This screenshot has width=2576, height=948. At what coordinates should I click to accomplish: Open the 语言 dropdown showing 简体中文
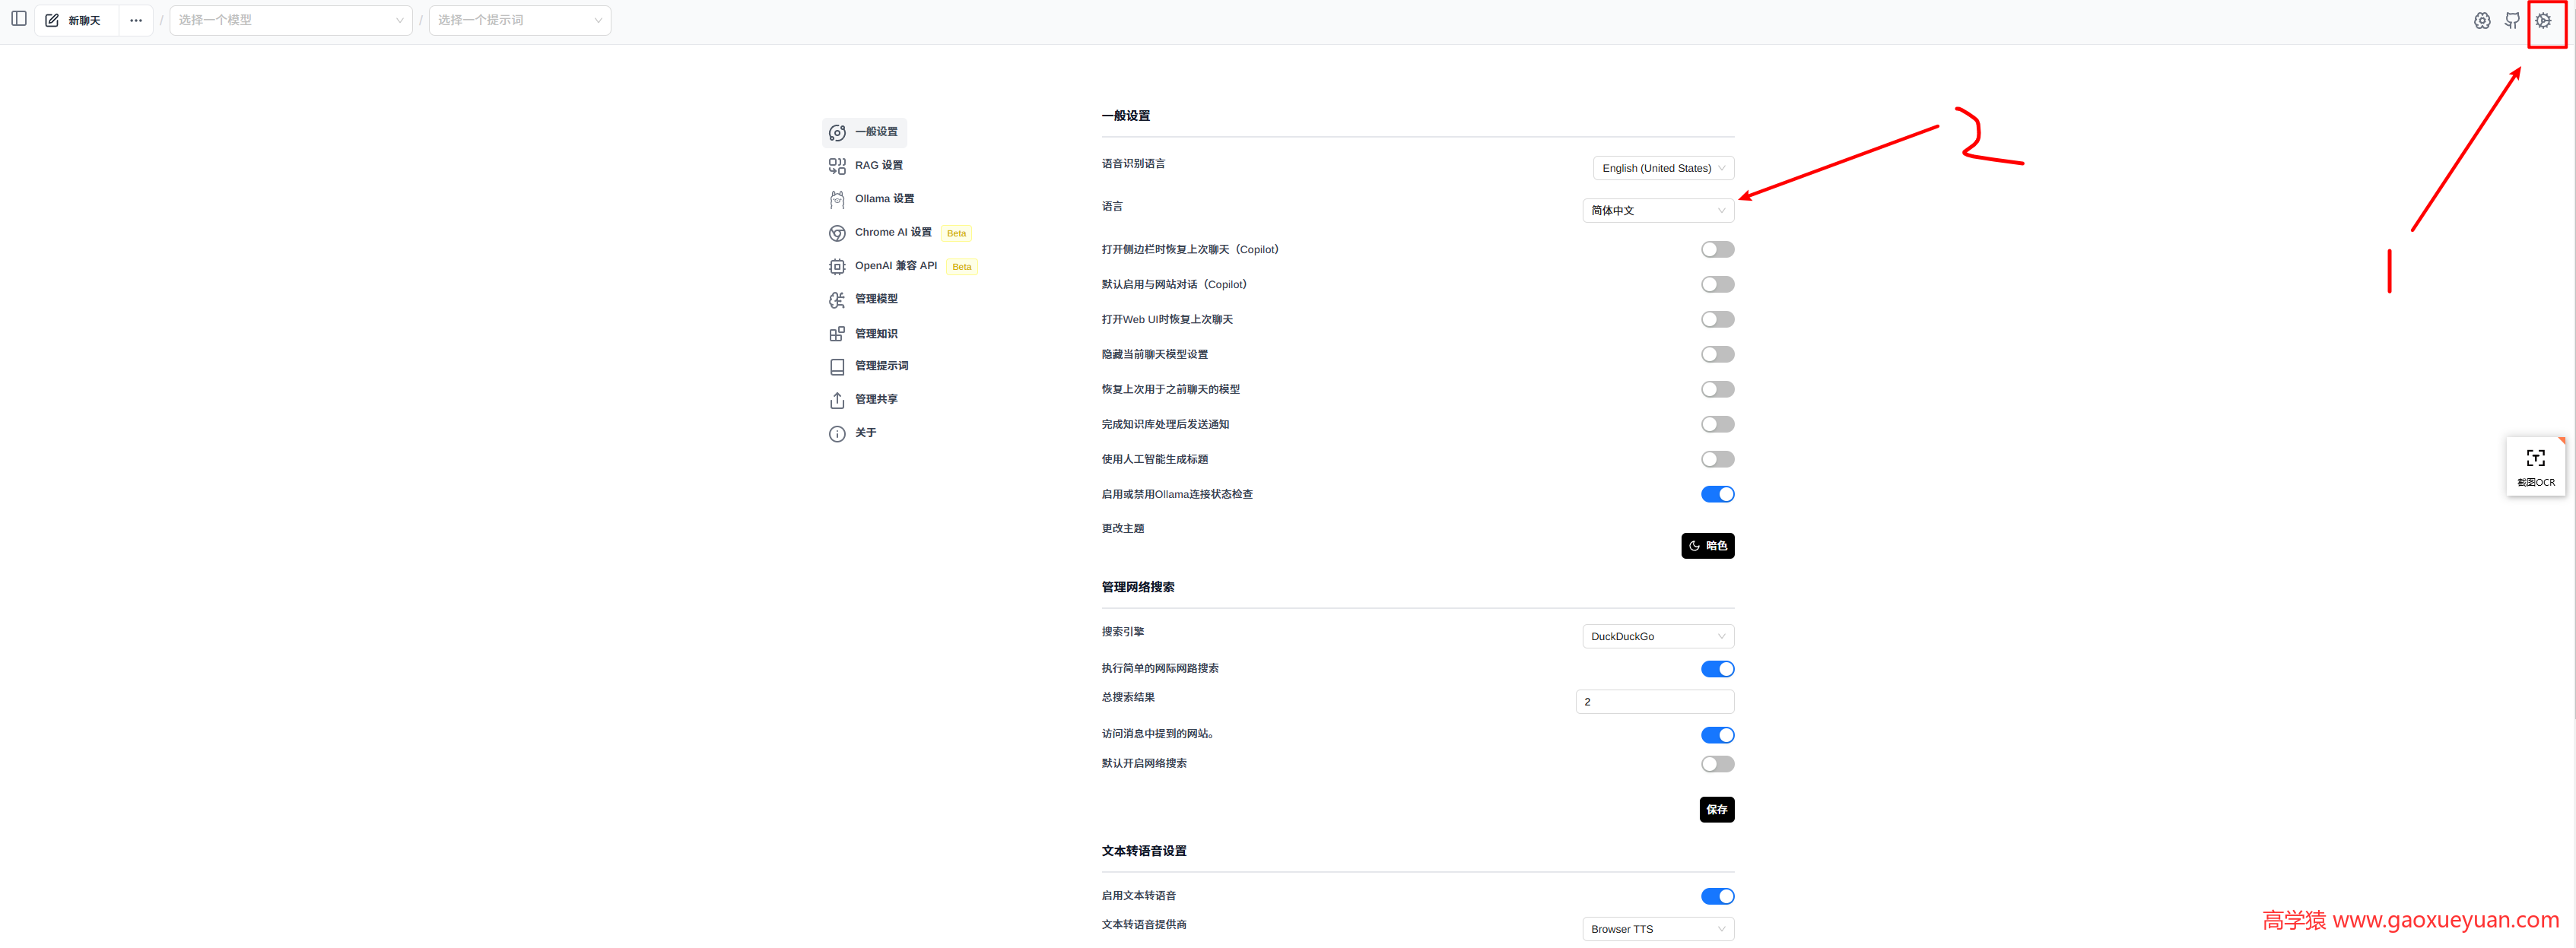pyautogui.click(x=1657, y=210)
